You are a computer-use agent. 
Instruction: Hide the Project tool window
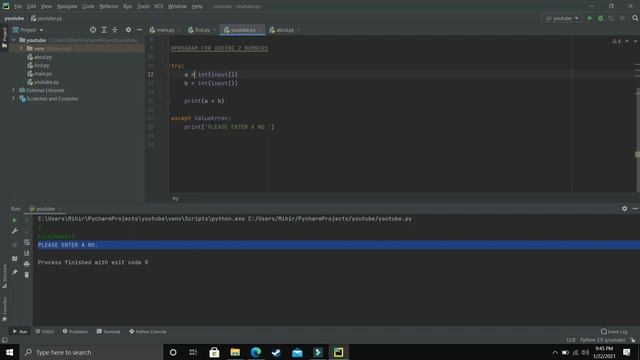[x=139, y=30]
